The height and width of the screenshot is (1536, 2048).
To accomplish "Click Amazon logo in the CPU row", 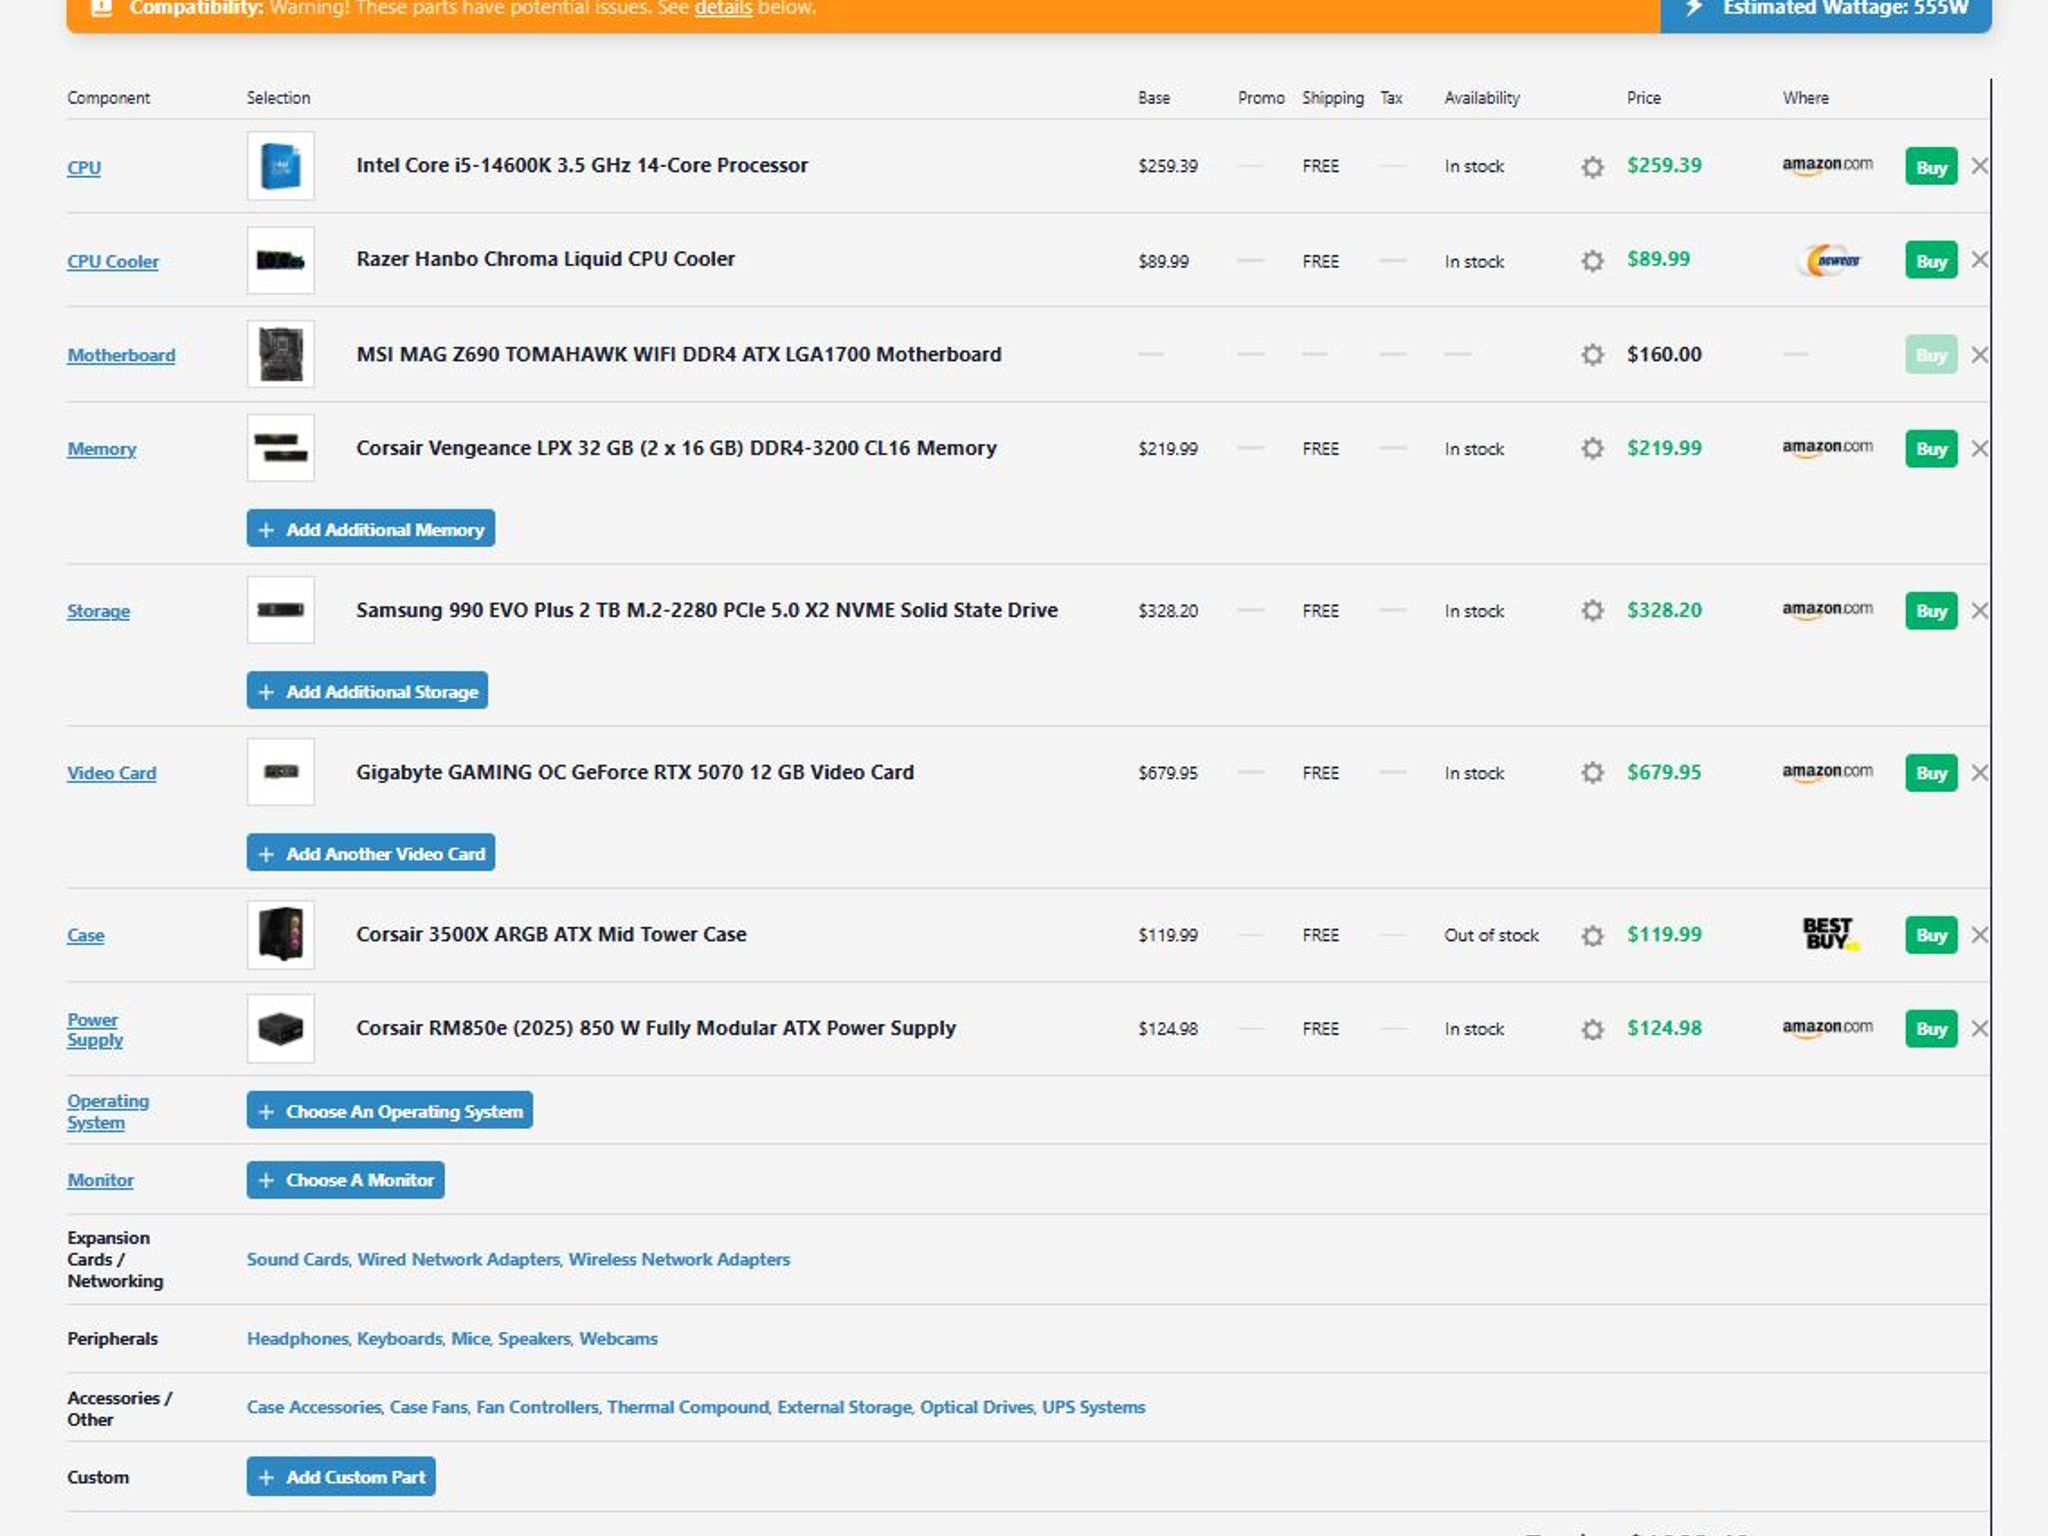I will pos(1827,165).
